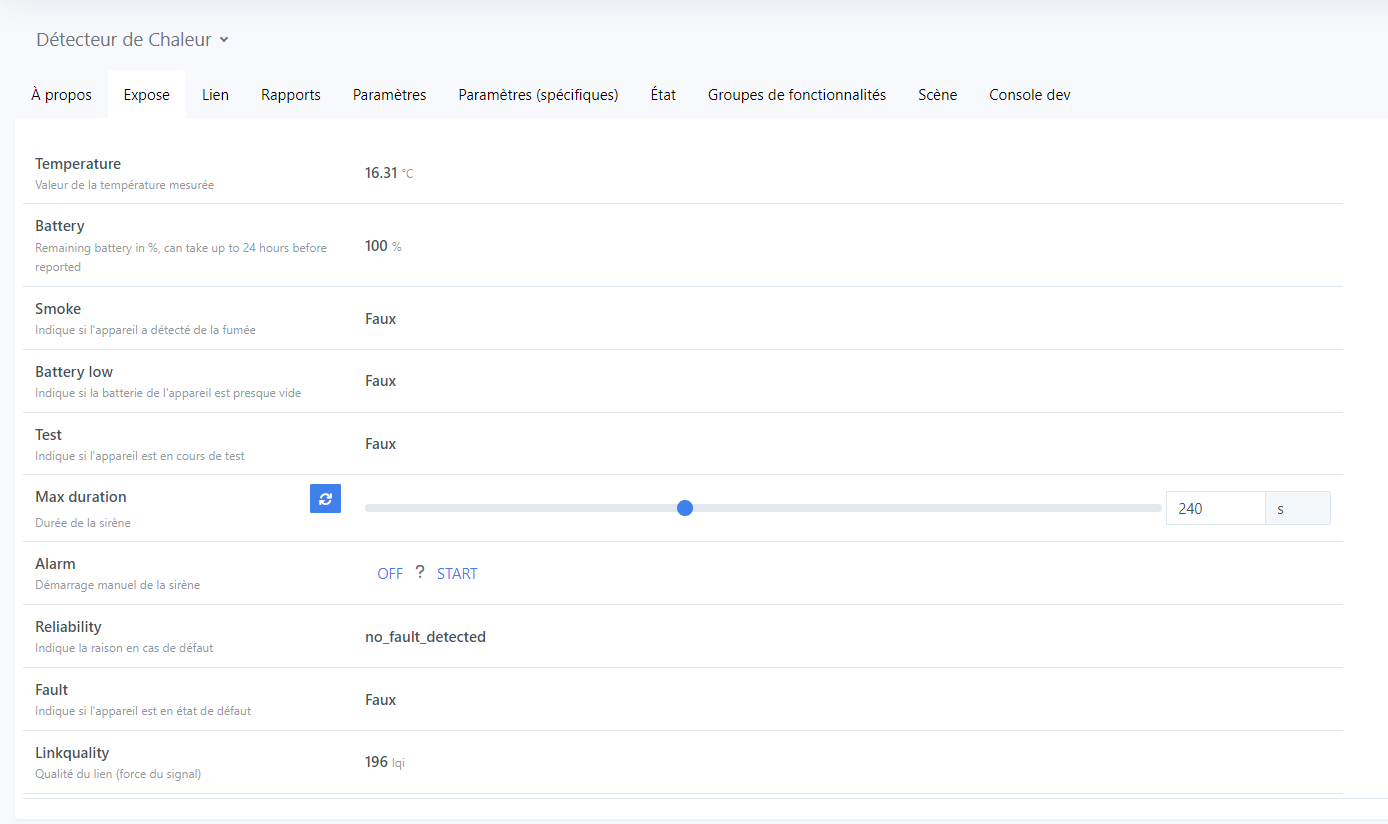Screen dimensions: 1388x824
Task: Click slider track right of the handle
Action: pyautogui.click(x=920, y=508)
